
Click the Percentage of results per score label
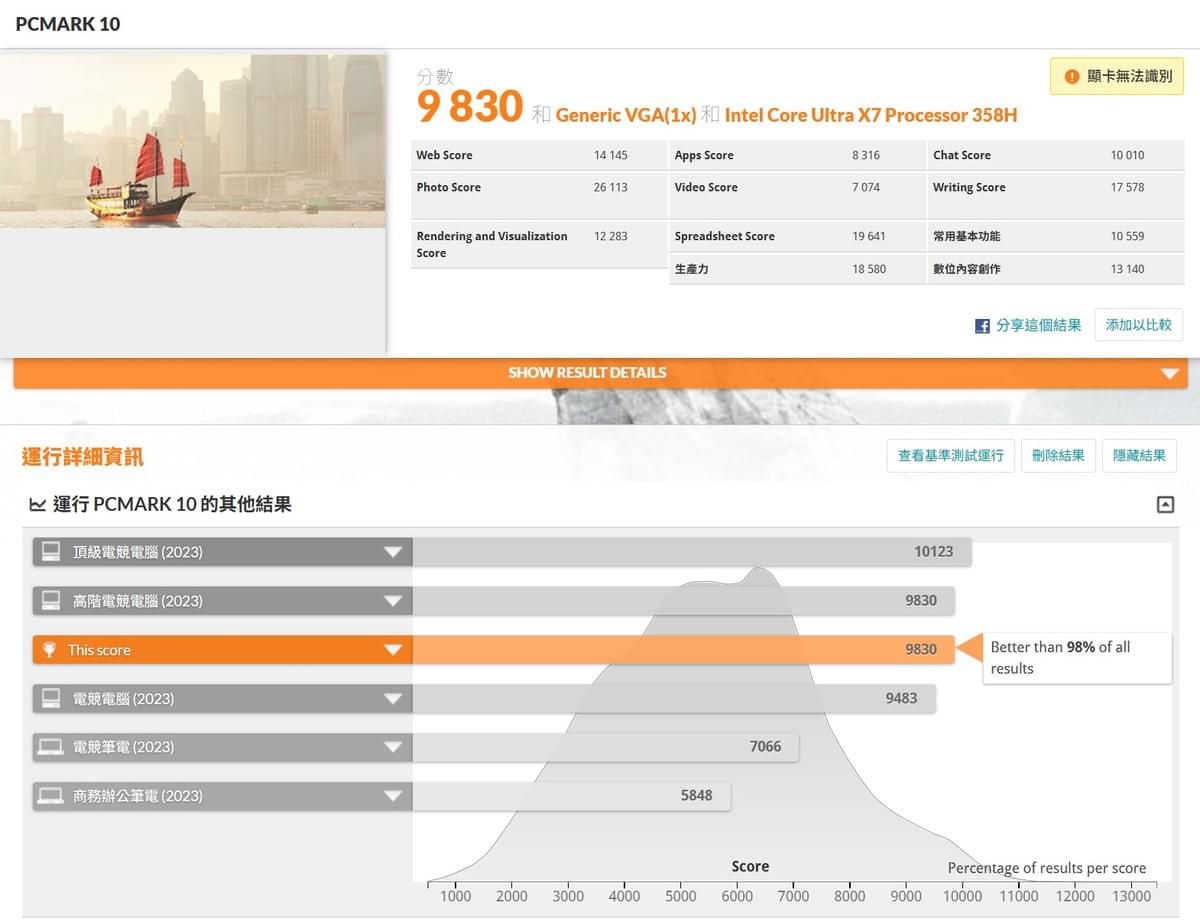[x=1047, y=868]
